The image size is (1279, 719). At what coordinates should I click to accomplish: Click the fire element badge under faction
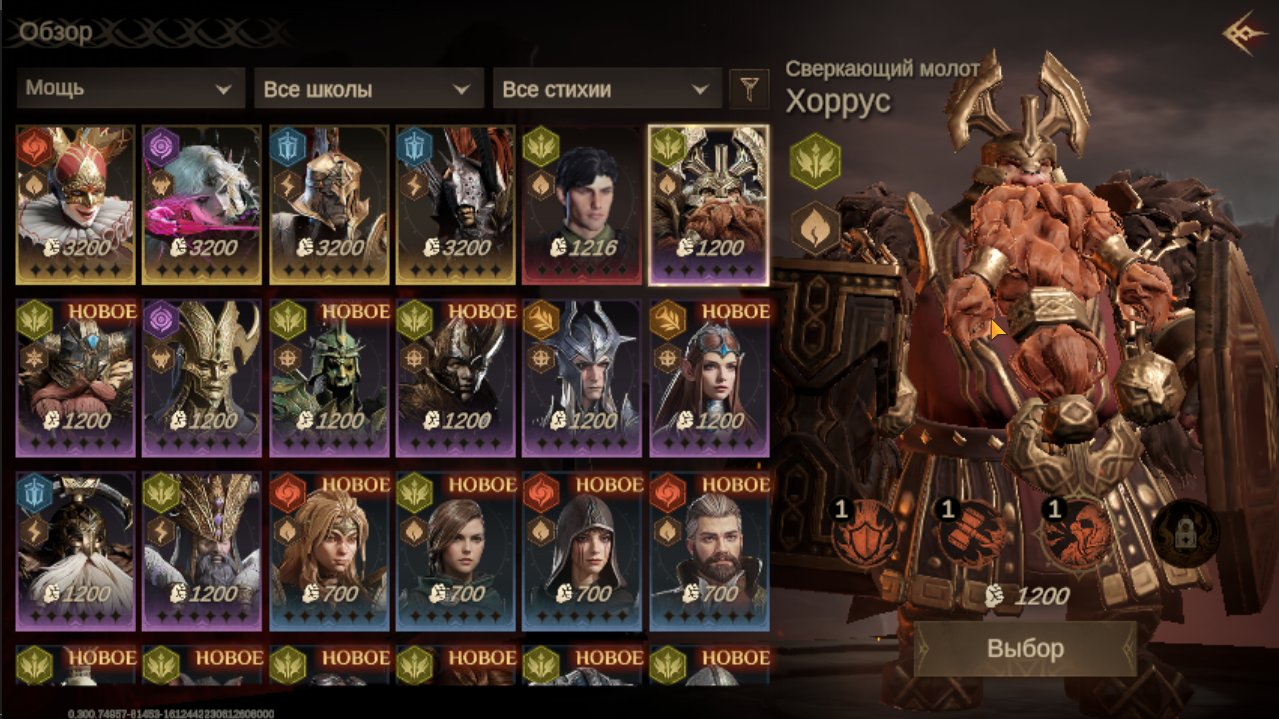pyautogui.click(x=814, y=228)
